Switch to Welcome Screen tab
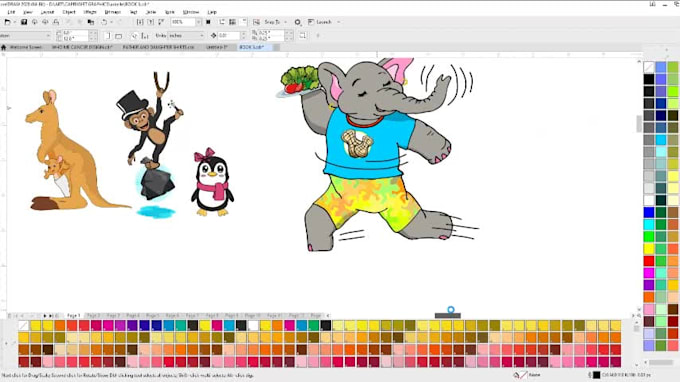 tap(26, 47)
